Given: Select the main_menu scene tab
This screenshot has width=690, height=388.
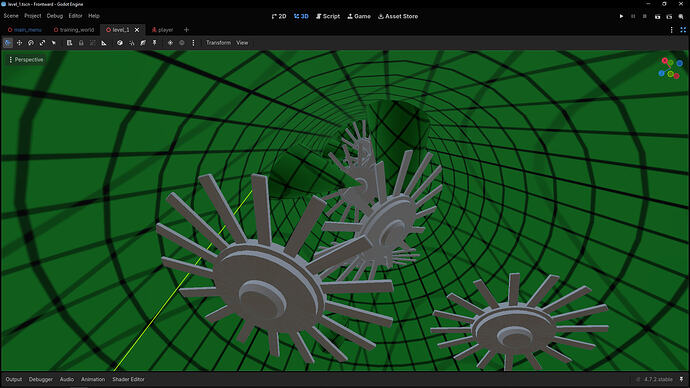Looking at the screenshot, I should click(25, 30).
